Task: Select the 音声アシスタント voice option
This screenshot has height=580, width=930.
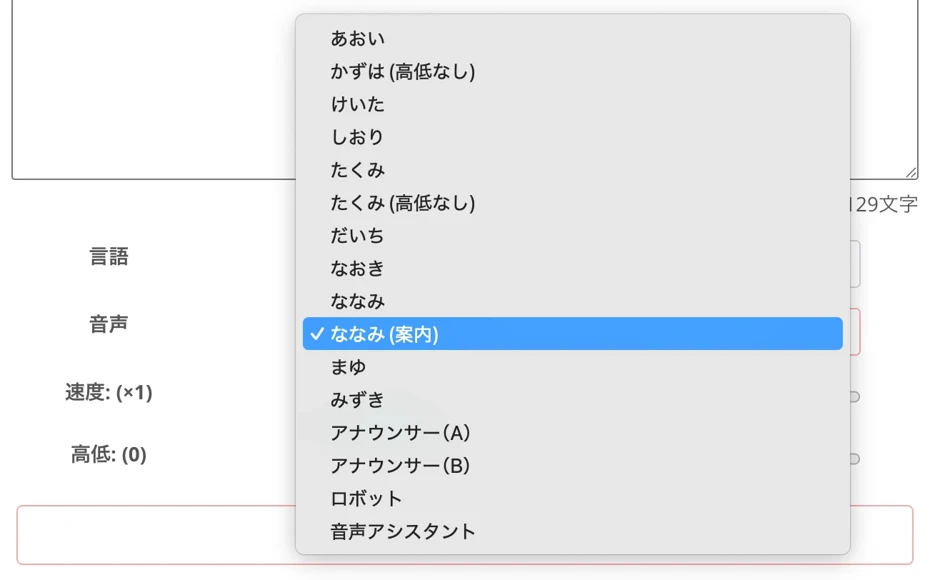Action: point(400,531)
